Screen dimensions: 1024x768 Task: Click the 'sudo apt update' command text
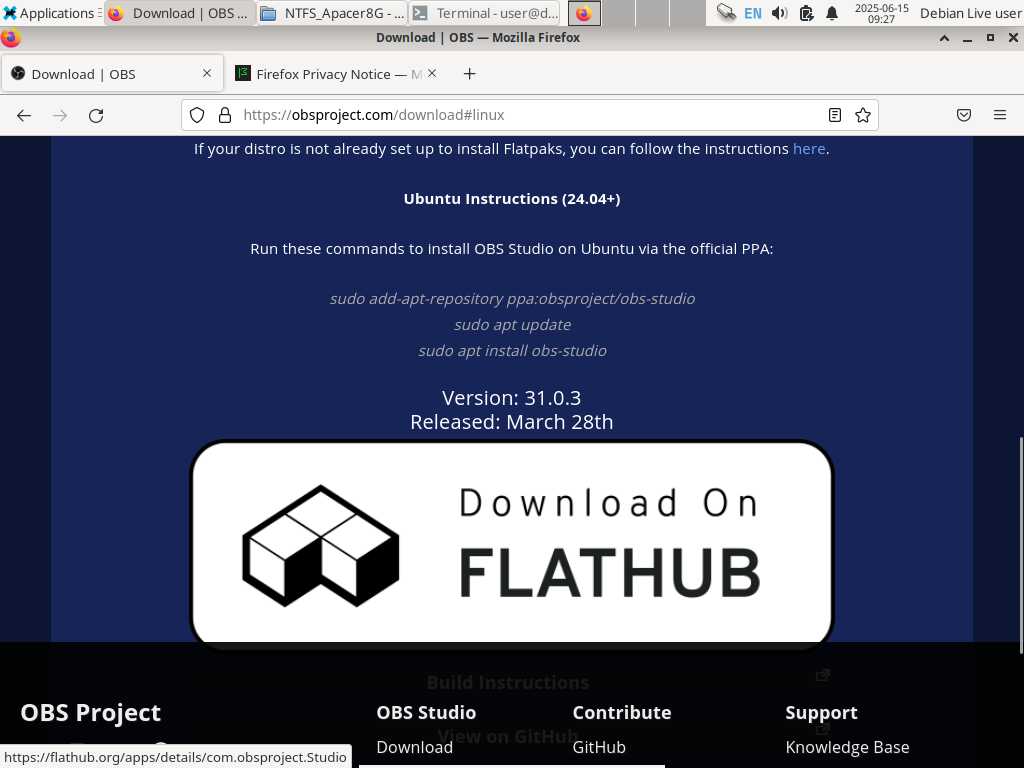coord(512,325)
